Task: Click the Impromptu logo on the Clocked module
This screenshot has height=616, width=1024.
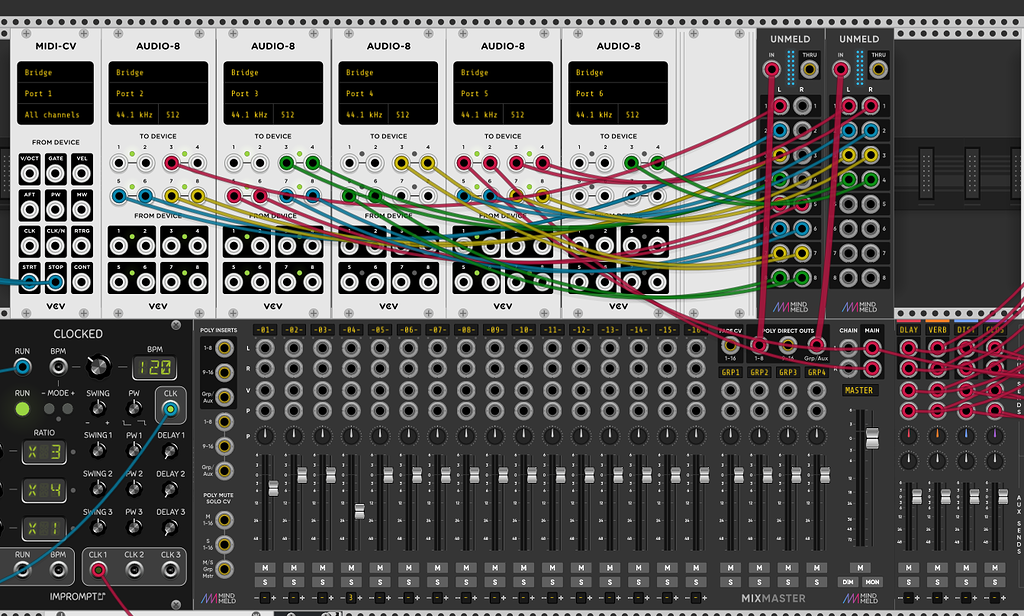Action: tap(77, 595)
